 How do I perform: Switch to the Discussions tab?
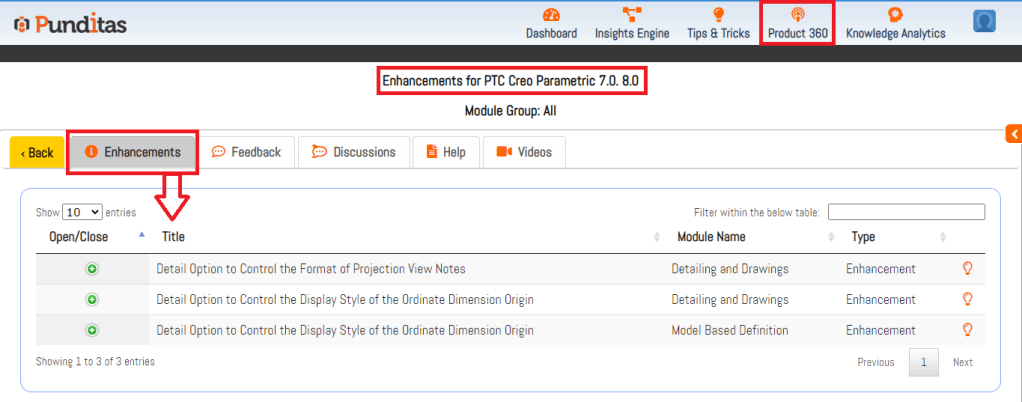coord(354,152)
